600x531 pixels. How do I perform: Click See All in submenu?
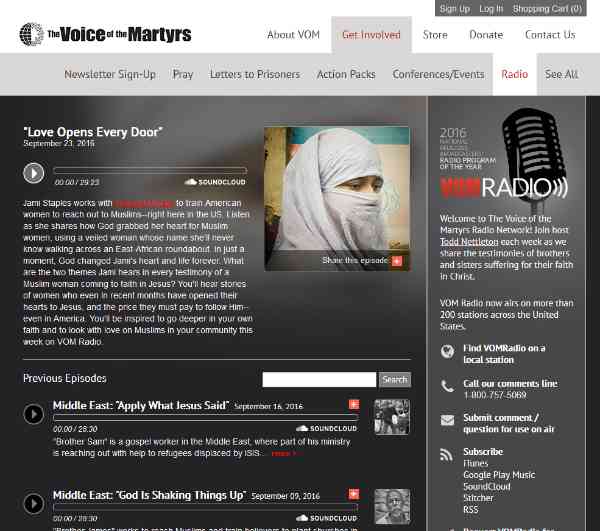[561, 74]
